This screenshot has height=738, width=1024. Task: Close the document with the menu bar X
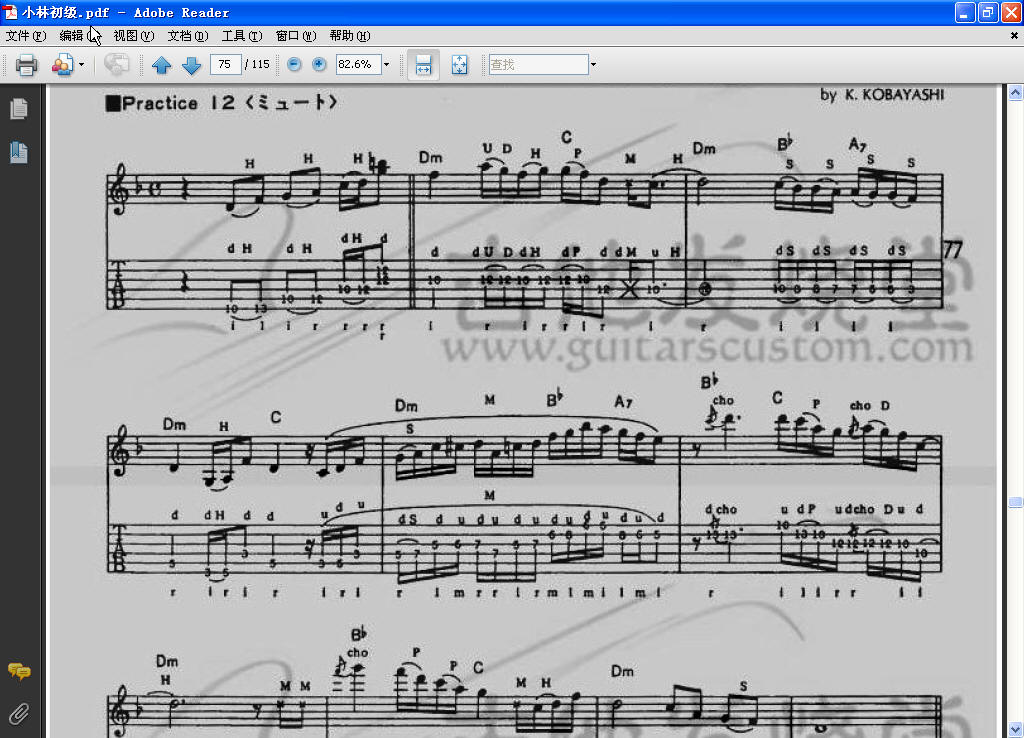1014,36
